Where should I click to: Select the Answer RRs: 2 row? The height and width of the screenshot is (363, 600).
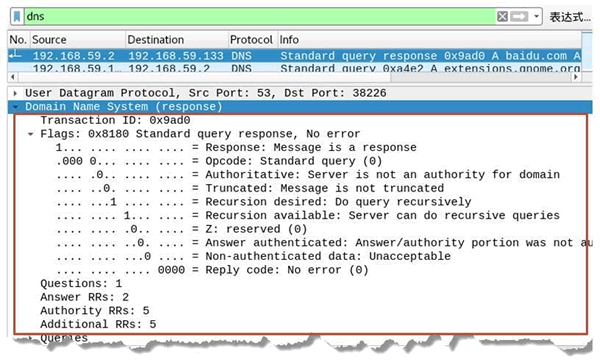[x=85, y=297]
